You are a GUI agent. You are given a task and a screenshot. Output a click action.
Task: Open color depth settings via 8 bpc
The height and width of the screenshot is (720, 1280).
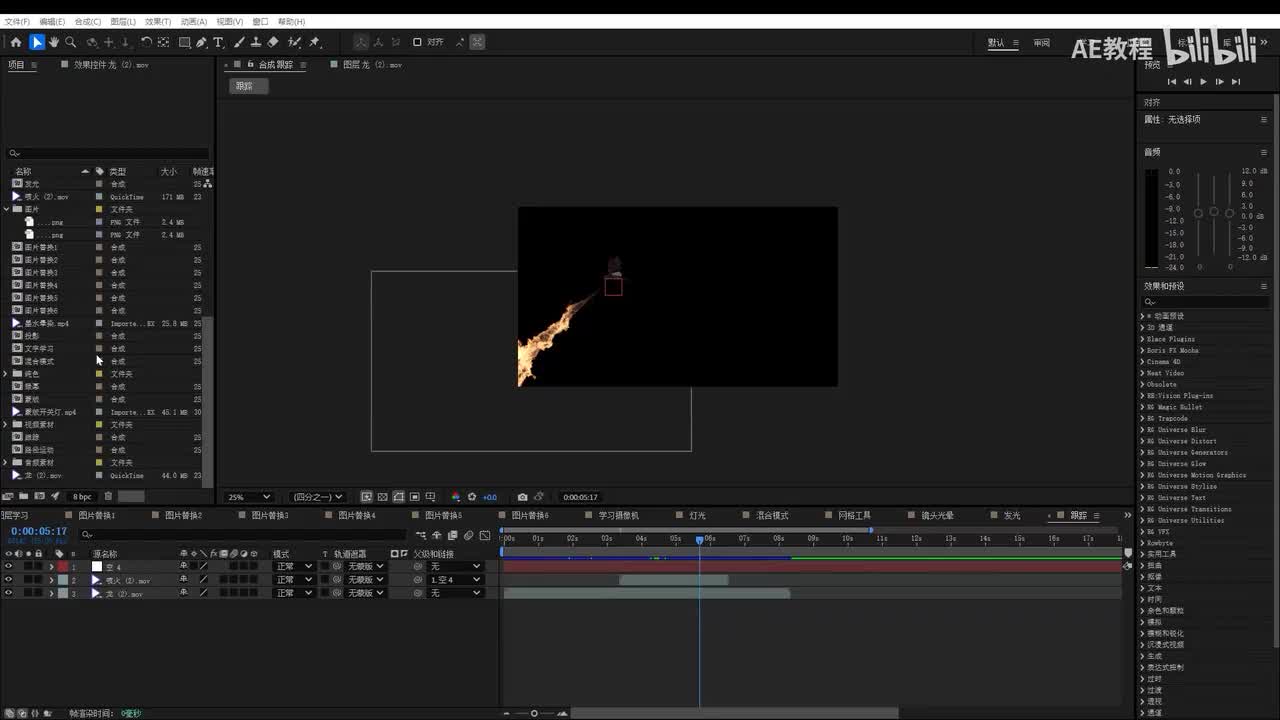(x=82, y=496)
